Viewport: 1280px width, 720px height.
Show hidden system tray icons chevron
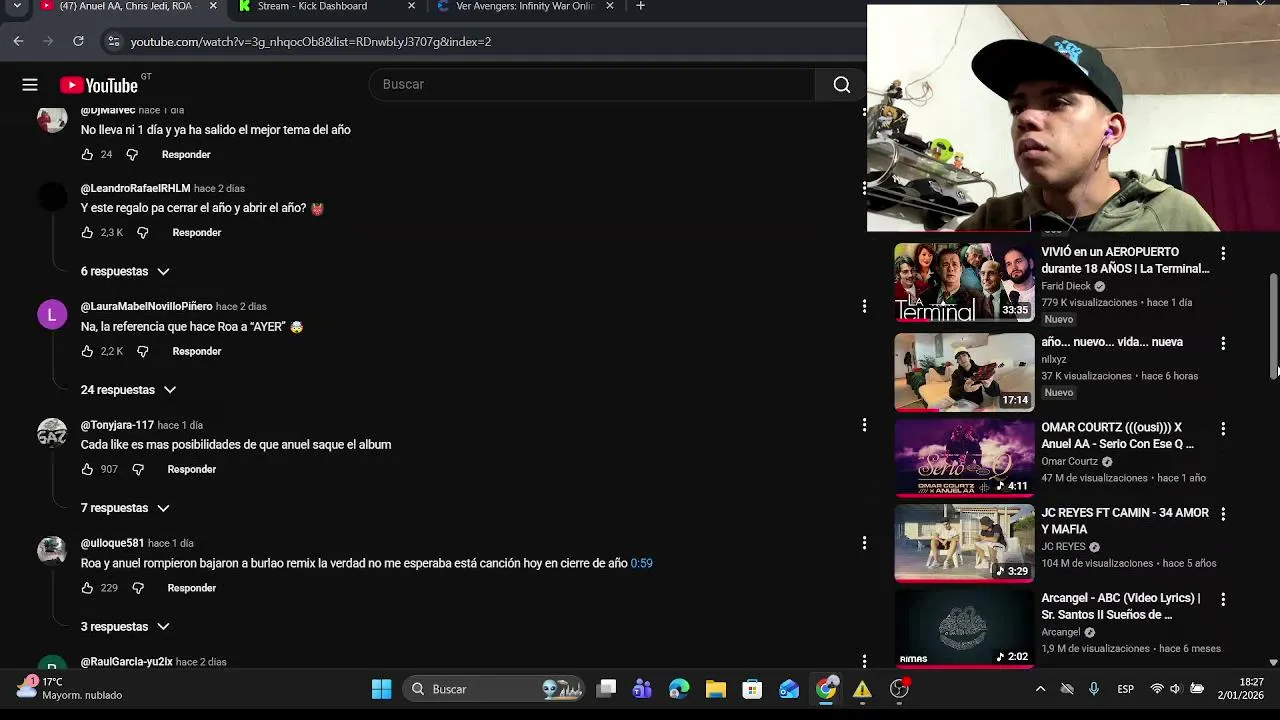(1040, 689)
